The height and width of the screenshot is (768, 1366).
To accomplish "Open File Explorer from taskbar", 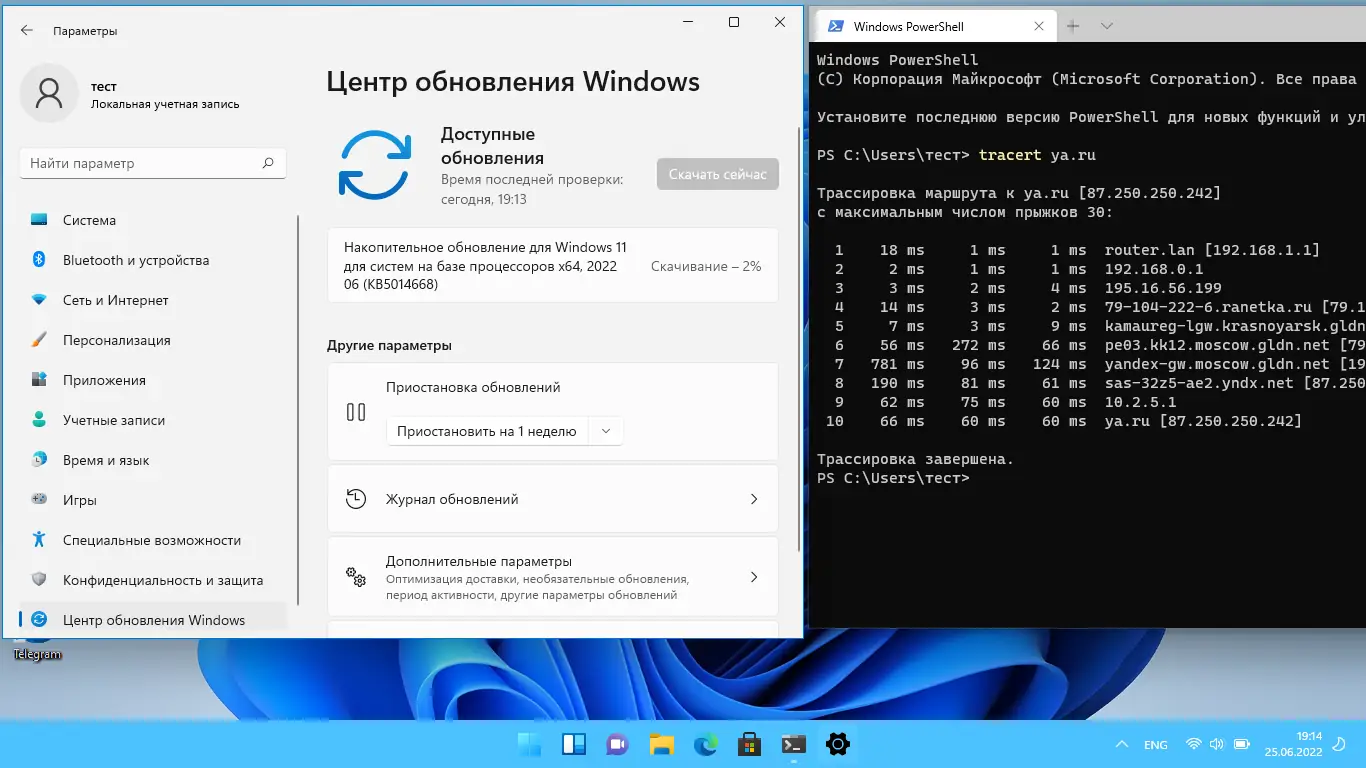I will click(x=662, y=744).
